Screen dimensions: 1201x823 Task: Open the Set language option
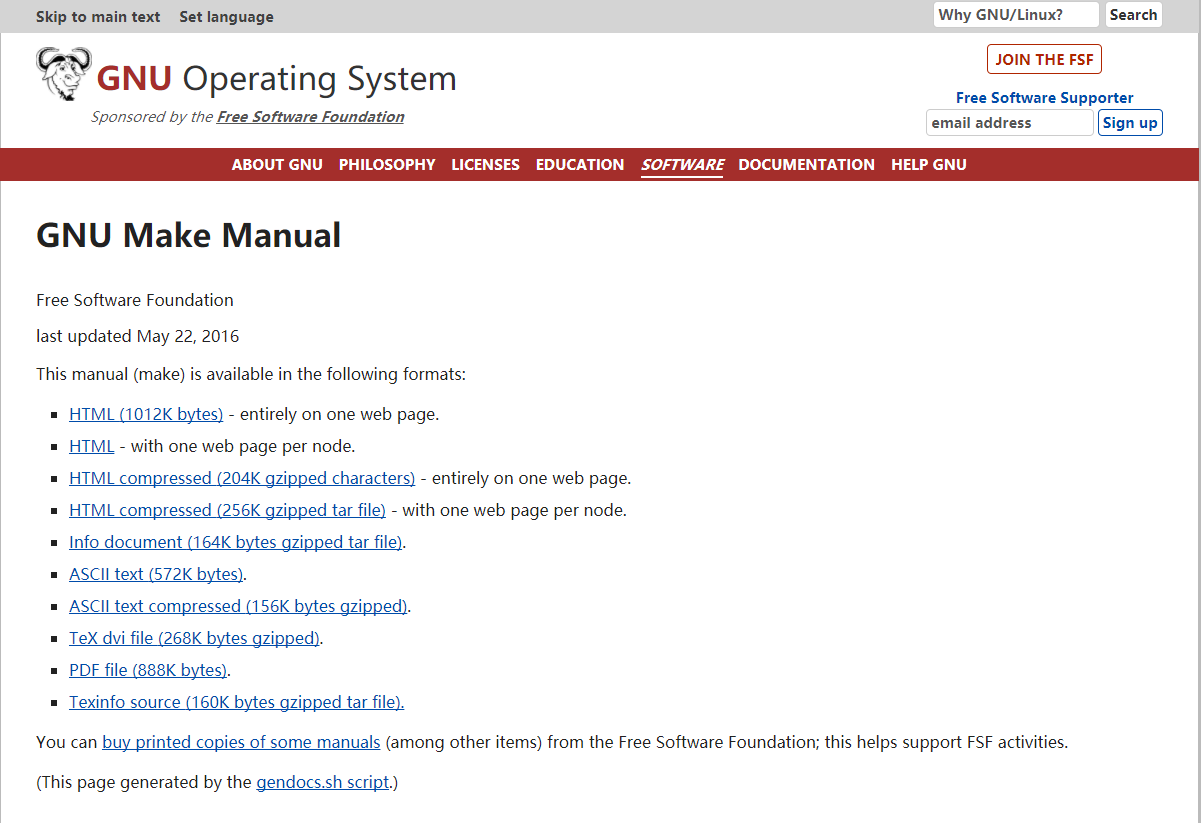tap(226, 16)
